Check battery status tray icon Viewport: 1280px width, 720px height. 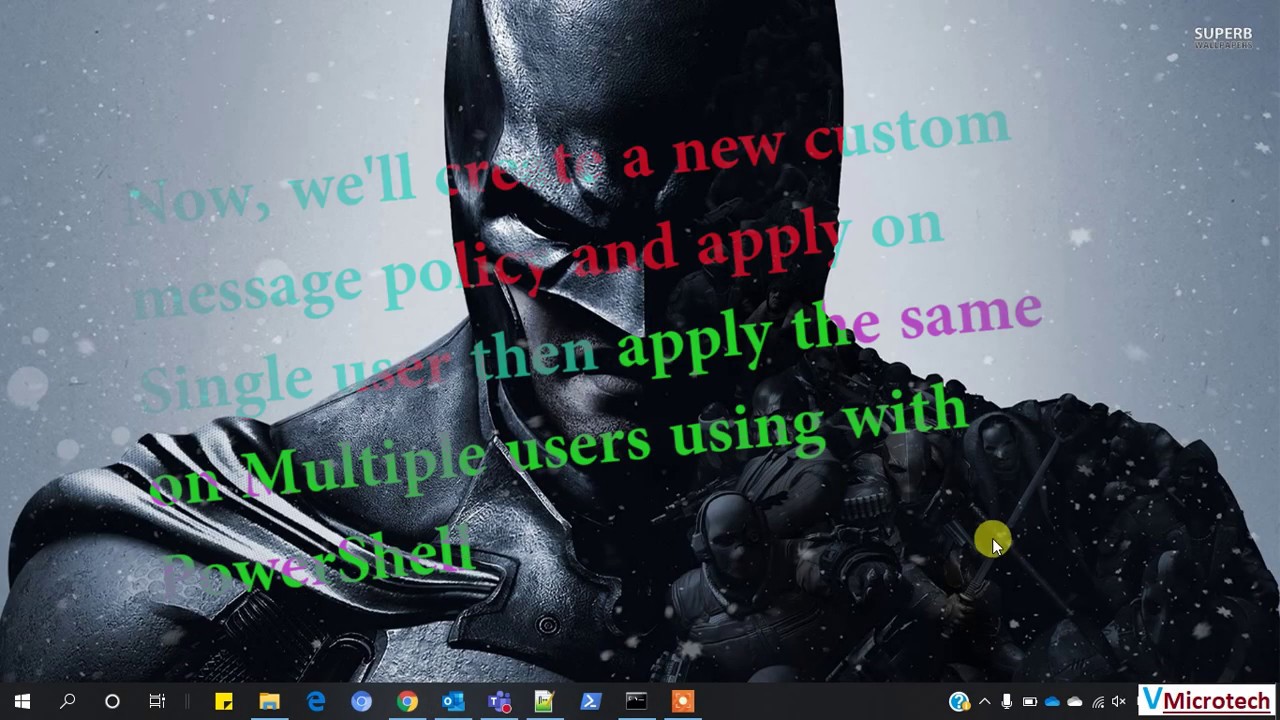1030,702
